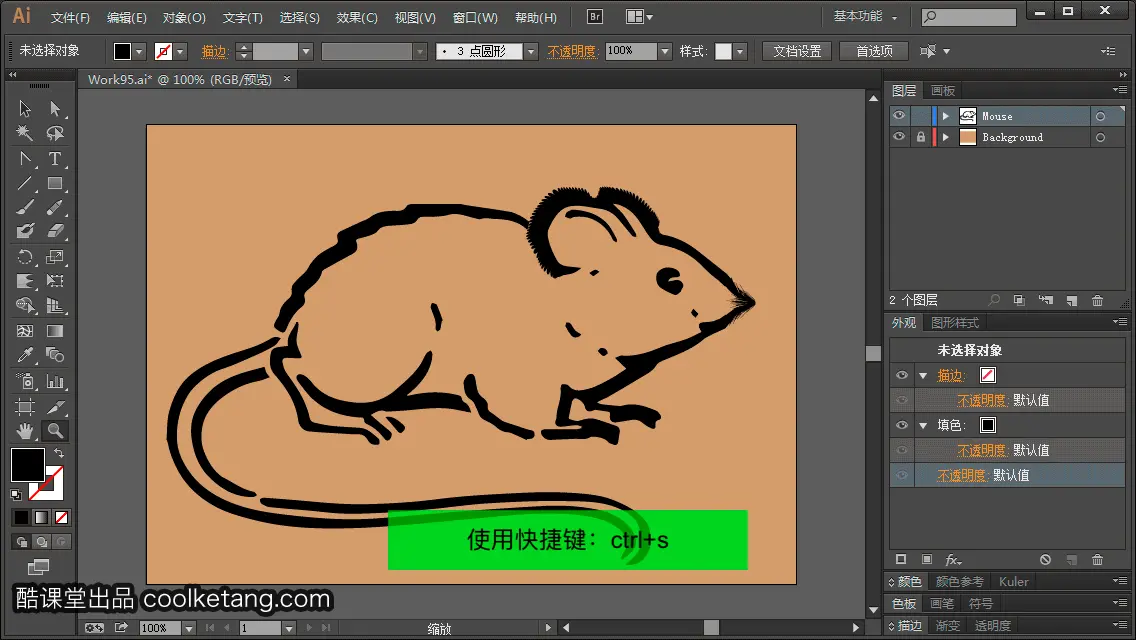The height and width of the screenshot is (640, 1136).
Task: Select the Rotate tool
Action: [x=25, y=257]
